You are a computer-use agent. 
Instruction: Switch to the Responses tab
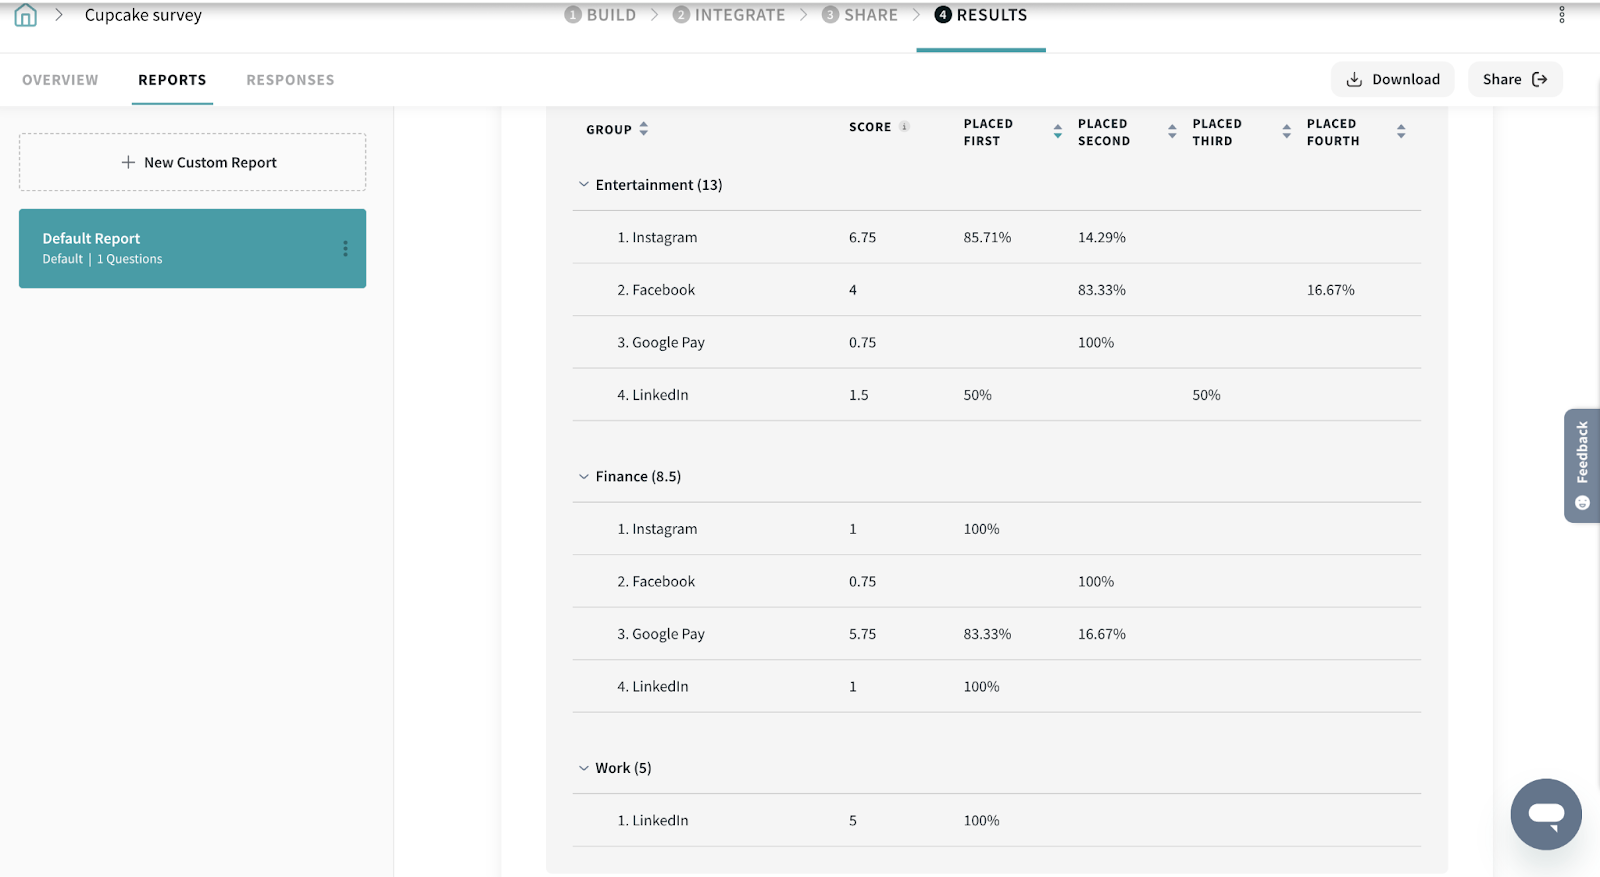290,80
